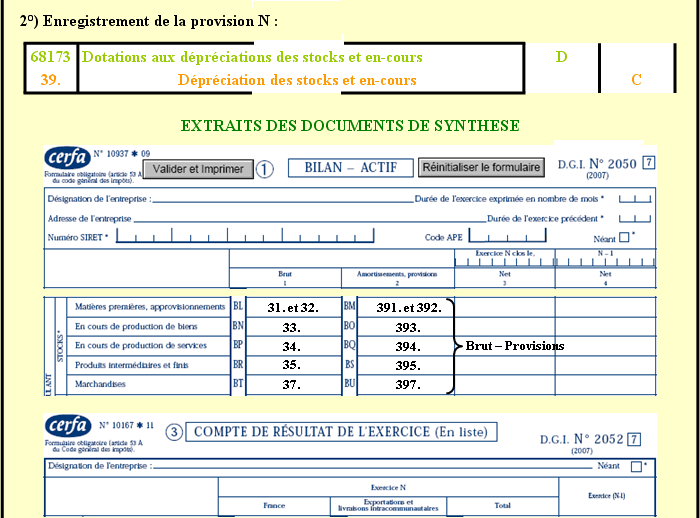
Task: Click the 'BILAN – ACTIF' title box
Action: point(350,168)
